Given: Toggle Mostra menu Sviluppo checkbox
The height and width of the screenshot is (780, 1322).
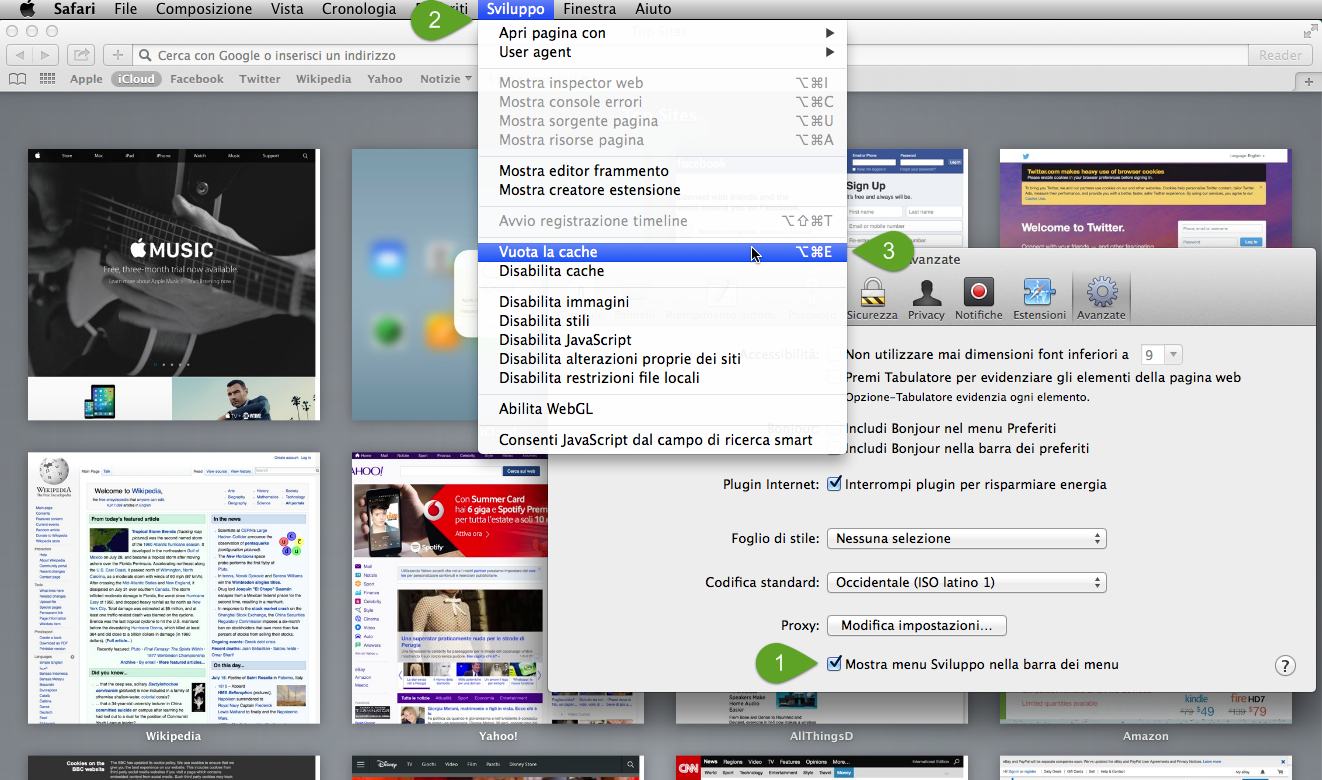Looking at the screenshot, I should (x=835, y=664).
